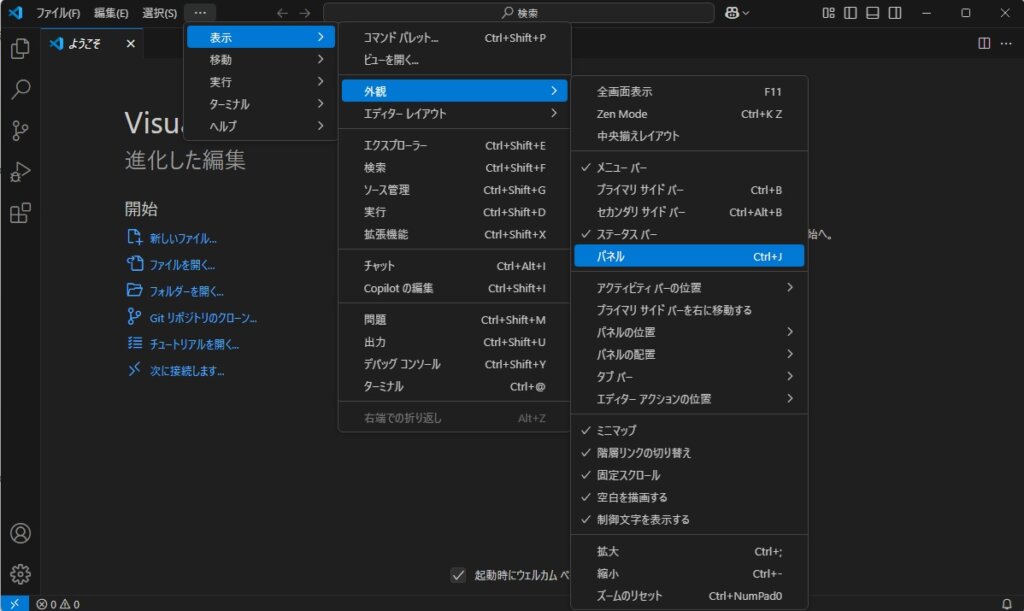The height and width of the screenshot is (611, 1024).
Task: Open the Manage gear icon
Action: tap(20, 574)
